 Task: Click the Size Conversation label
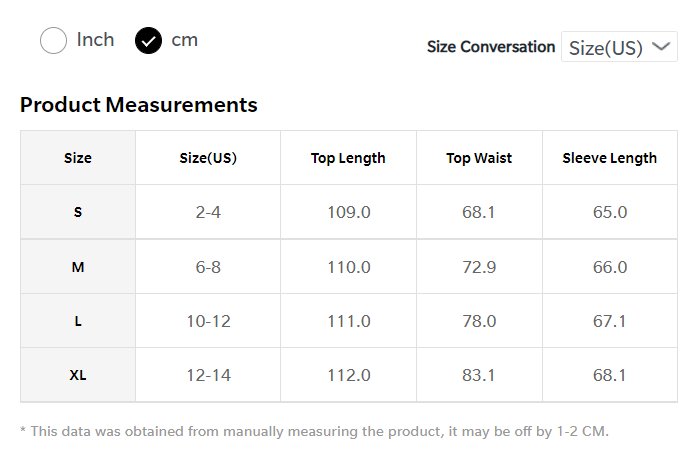coord(491,47)
